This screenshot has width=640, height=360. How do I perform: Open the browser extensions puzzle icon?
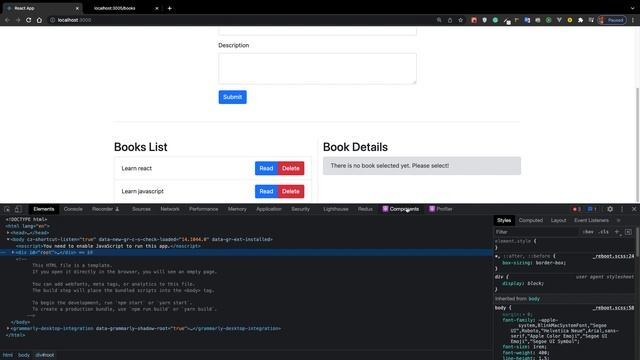pos(580,20)
